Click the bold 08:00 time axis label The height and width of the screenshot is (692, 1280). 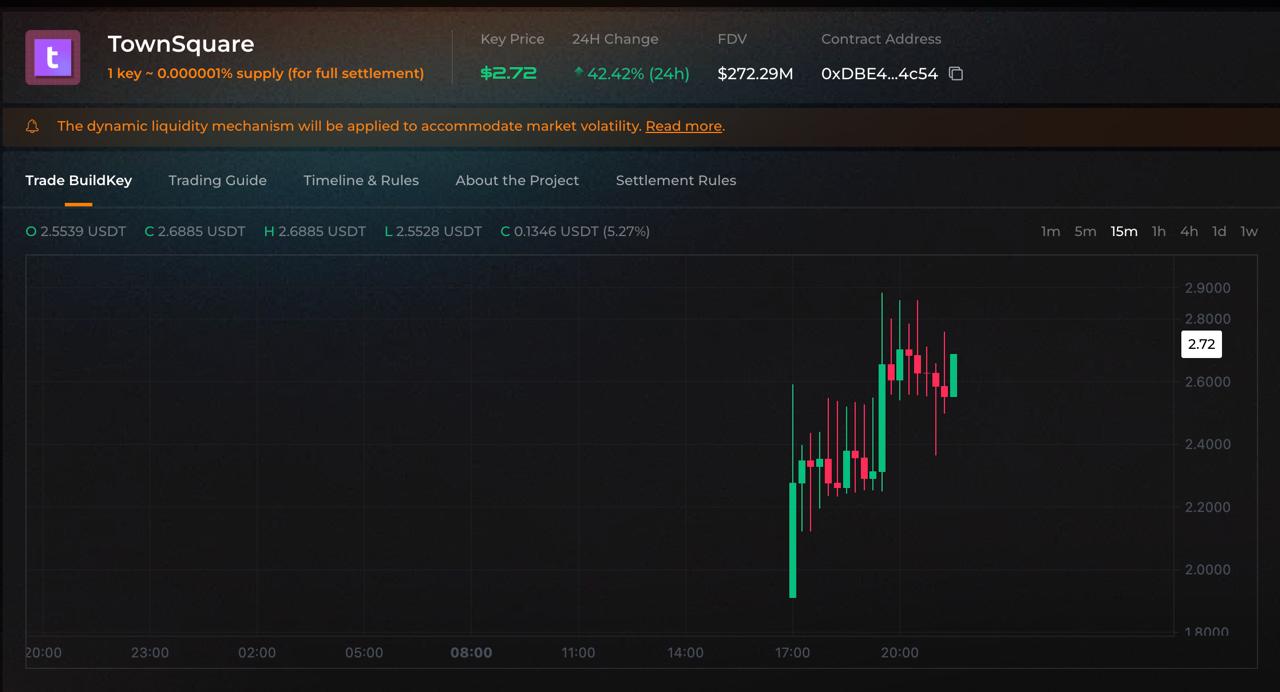pos(471,652)
